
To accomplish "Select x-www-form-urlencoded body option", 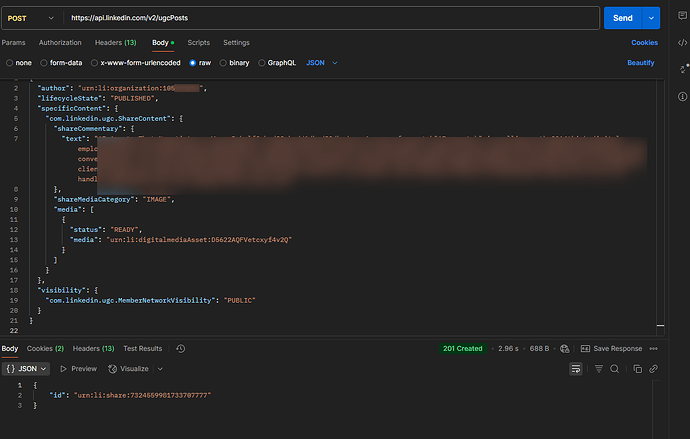I will click(x=136, y=63).
